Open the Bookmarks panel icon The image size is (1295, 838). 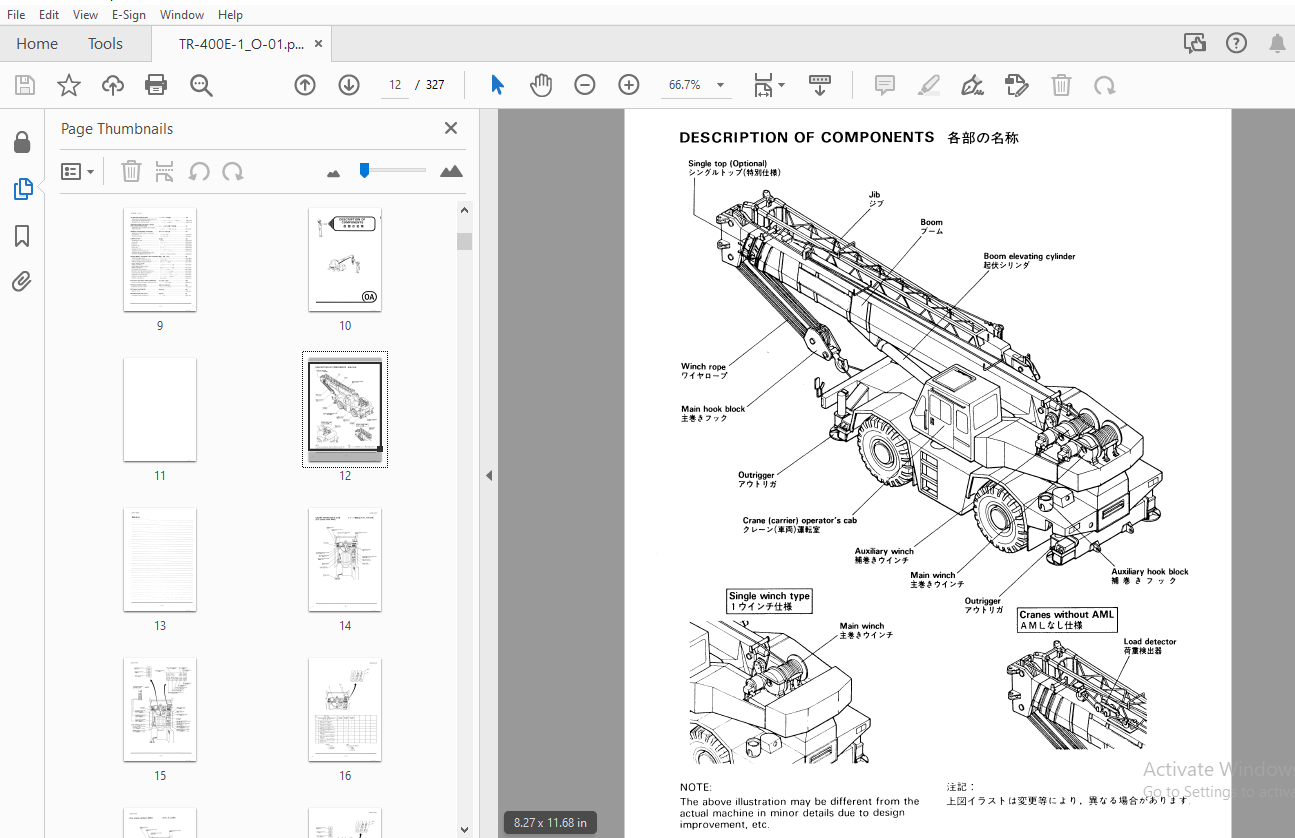pyautogui.click(x=22, y=236)
